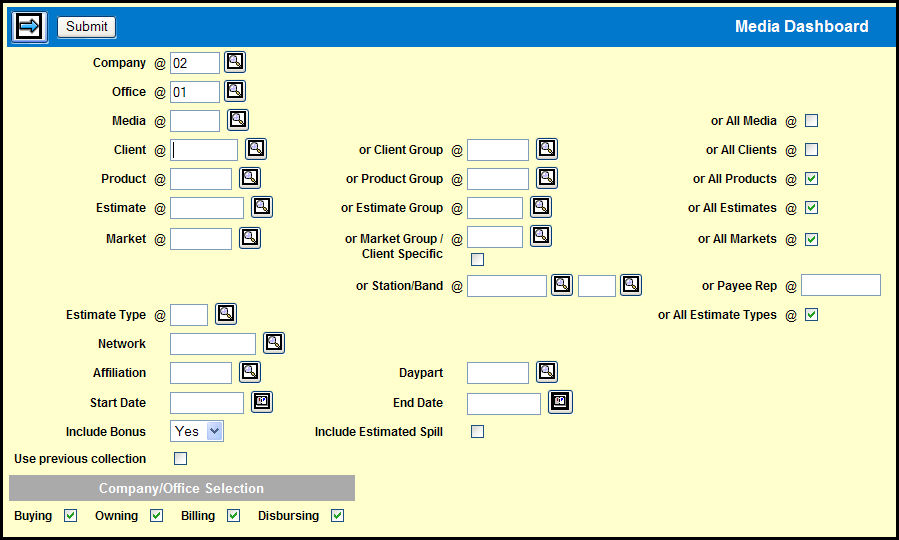Open the Company lookup magnifier icon
Image resolution: width=899 pixels, height=540 pixels.
[x=234, y=62]
